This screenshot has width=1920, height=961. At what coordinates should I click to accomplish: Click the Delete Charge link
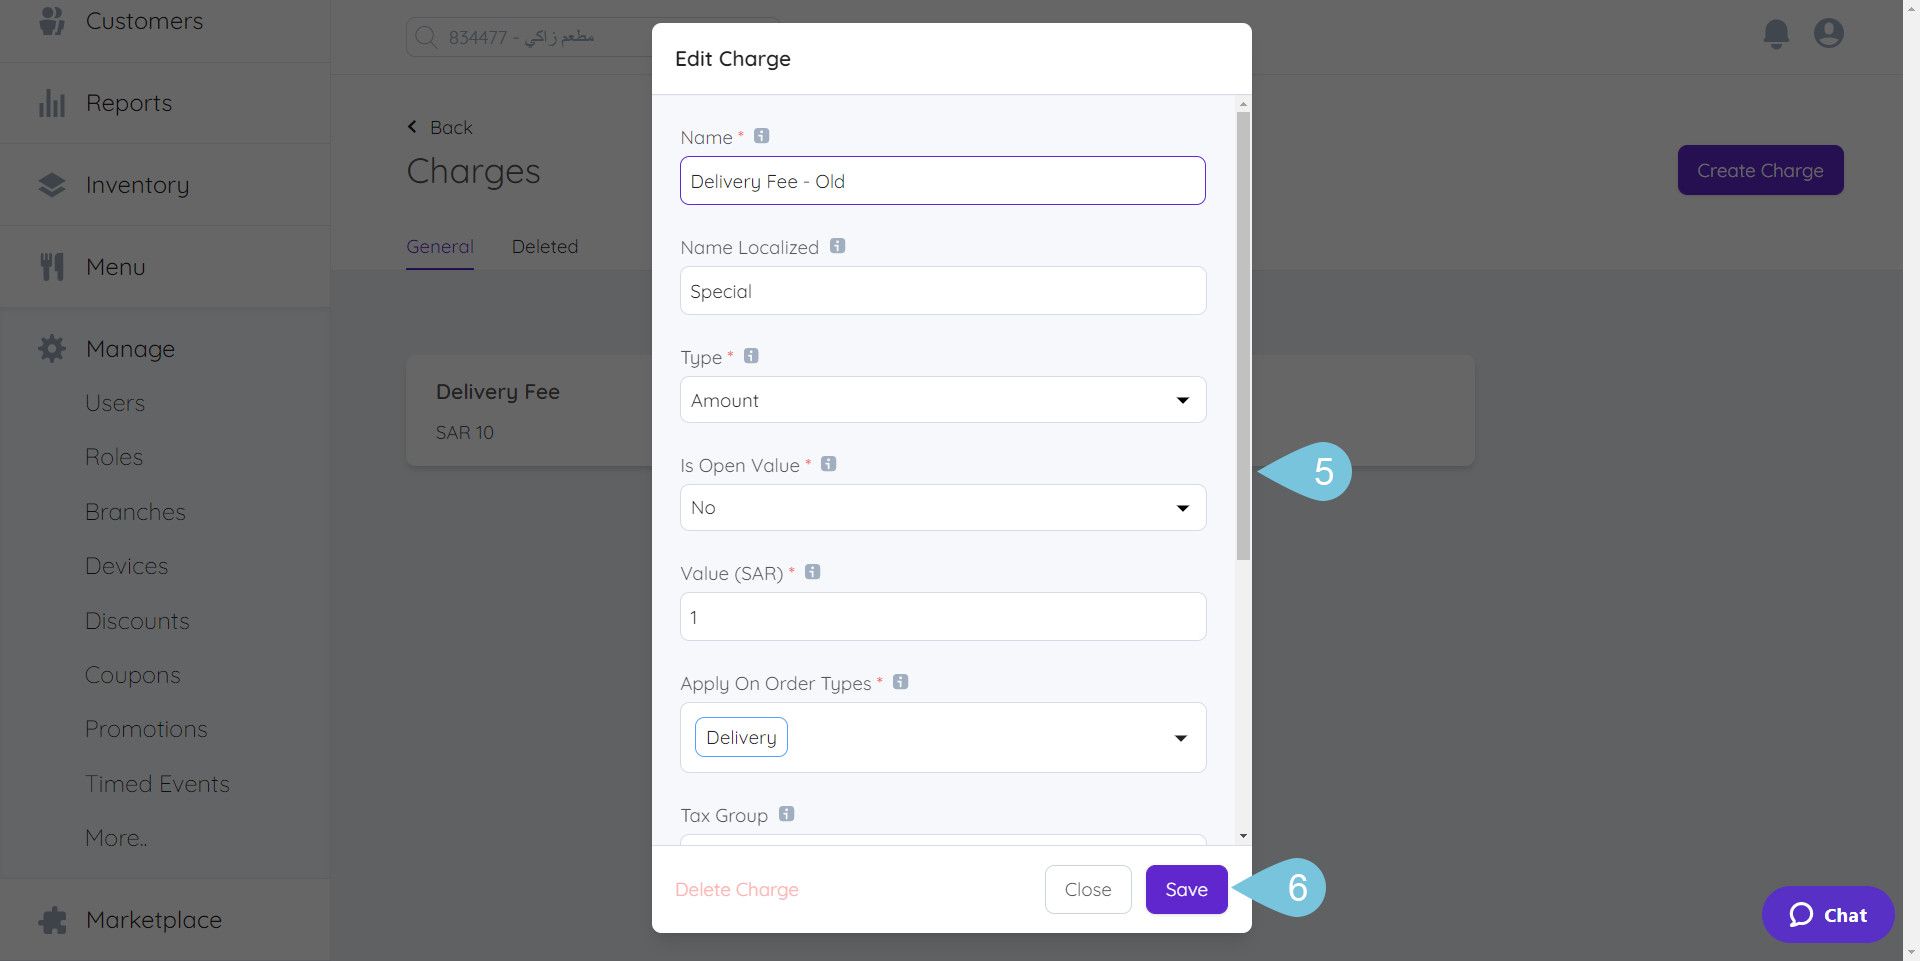click(x=737, y=890)
